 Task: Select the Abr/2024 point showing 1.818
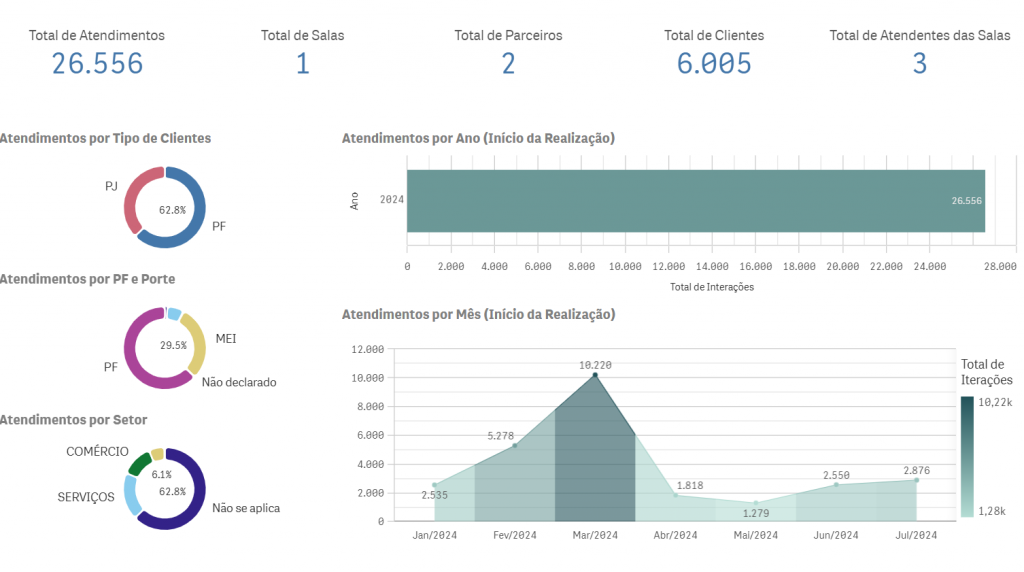tap(676, 495)
